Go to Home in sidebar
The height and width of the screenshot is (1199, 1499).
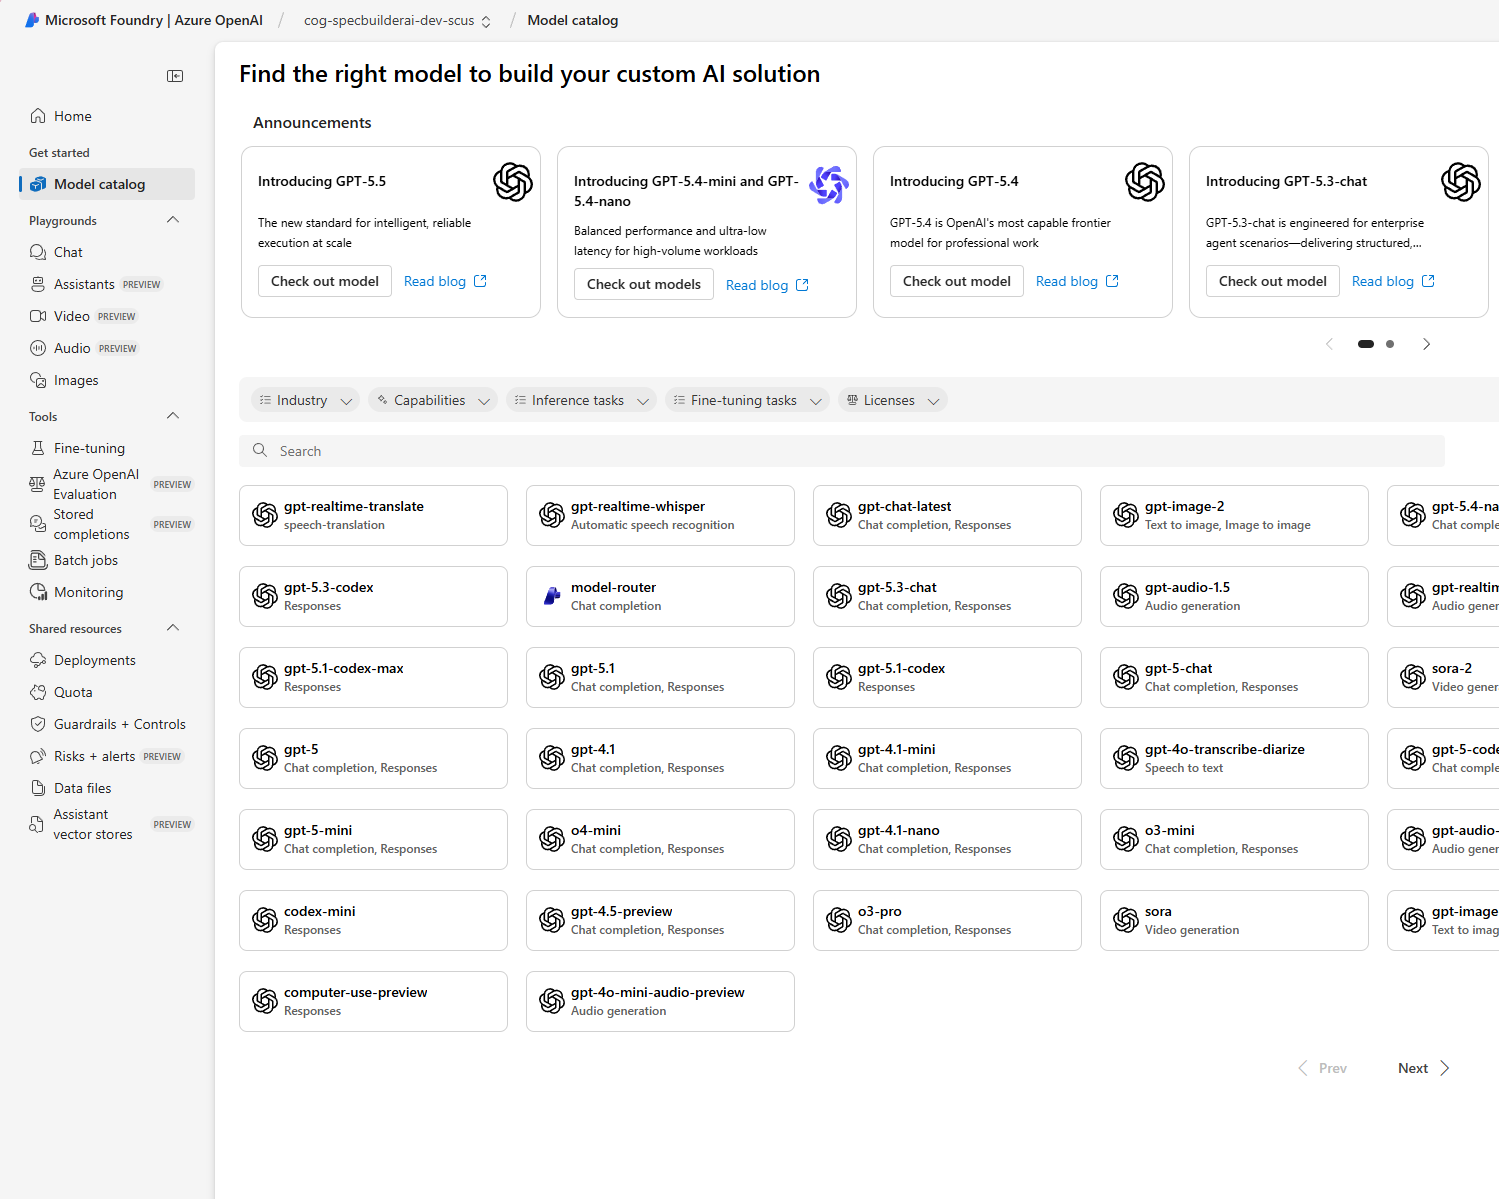pos(107,116)
